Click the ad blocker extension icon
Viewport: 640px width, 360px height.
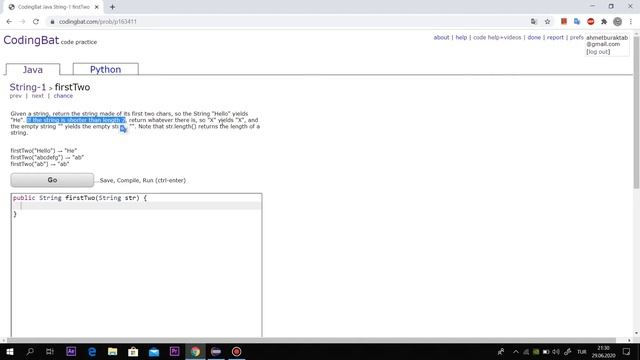(591, 22)
